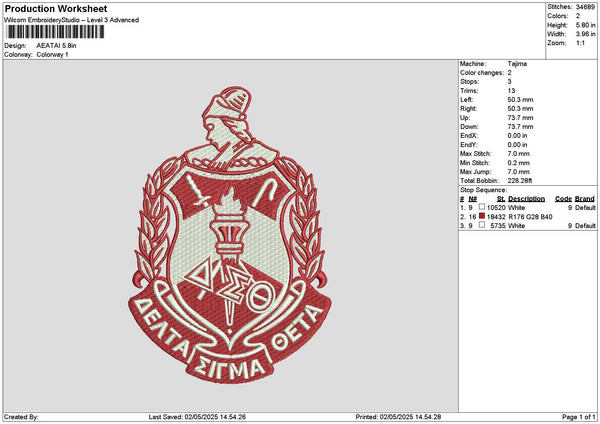Click the design name 'AEATAI 5.8in'
This screenshot has height=424, width=600.
[x=56, y=46]
